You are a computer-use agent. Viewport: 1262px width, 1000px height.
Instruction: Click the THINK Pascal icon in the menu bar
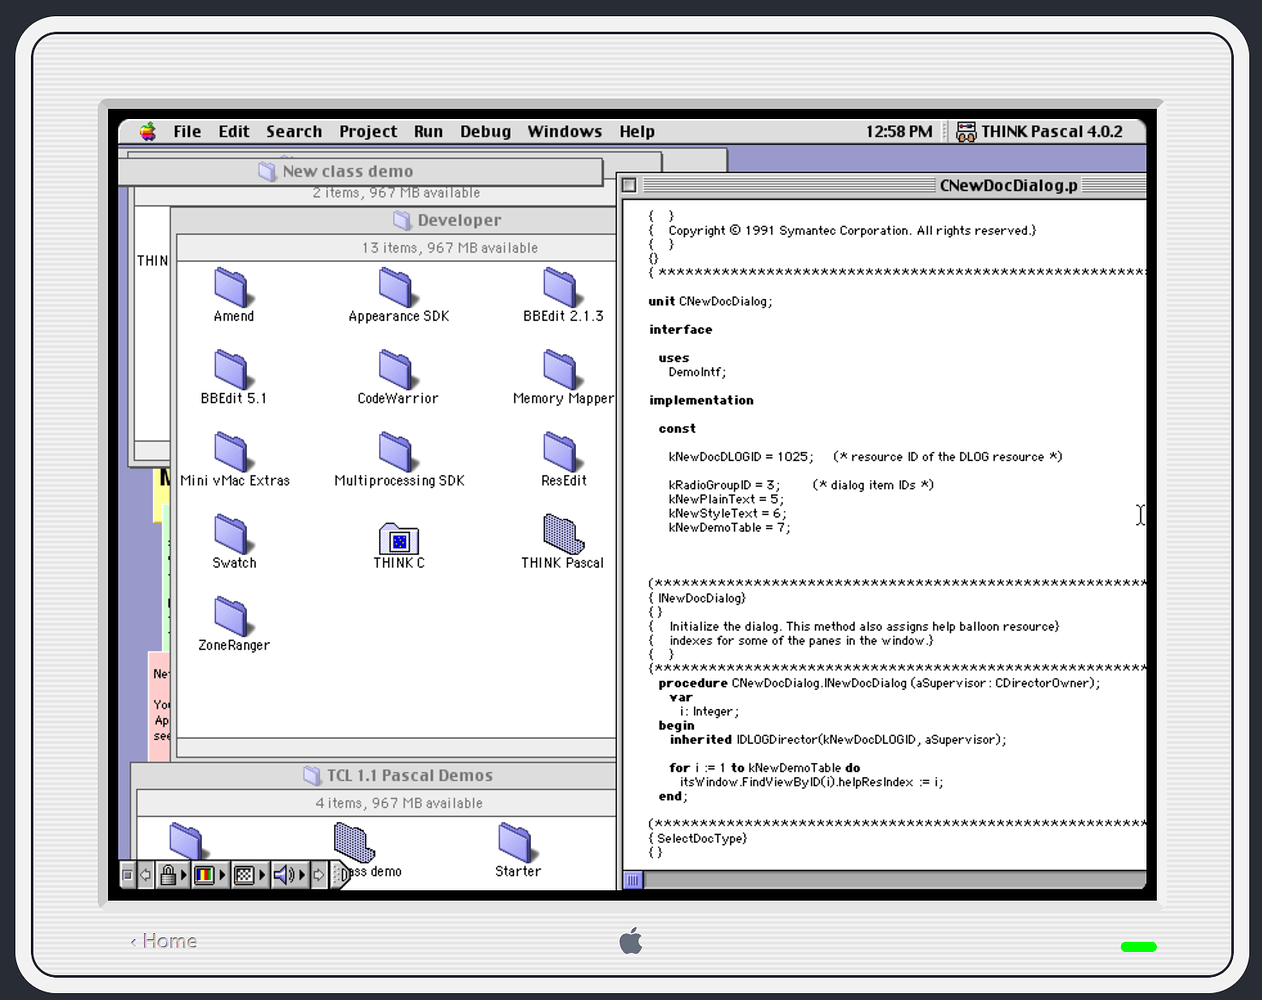[x=966, y=131]
